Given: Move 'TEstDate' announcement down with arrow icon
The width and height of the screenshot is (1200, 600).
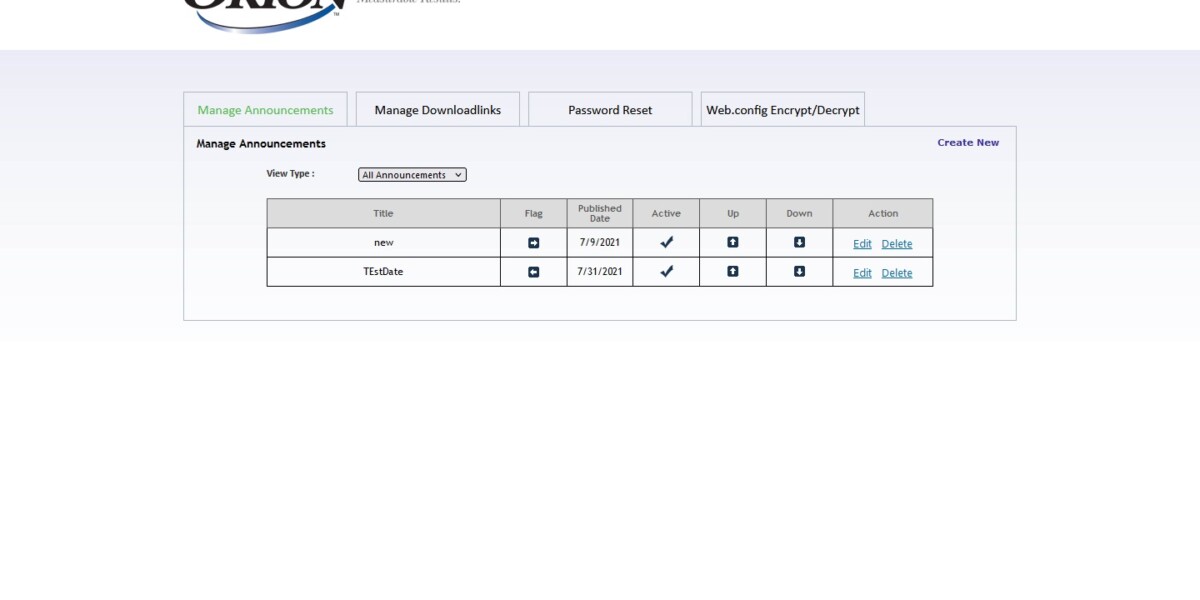Looking at the screenshot, I should point(799,271).
